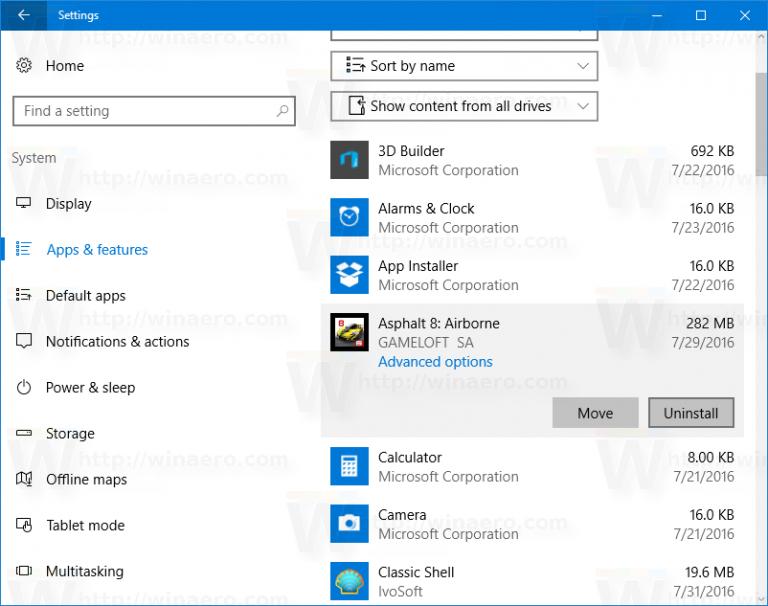Viewport: 768px width, 606px height.
Task: Select Apps & features in the sidebar
Action: (97, 250)
